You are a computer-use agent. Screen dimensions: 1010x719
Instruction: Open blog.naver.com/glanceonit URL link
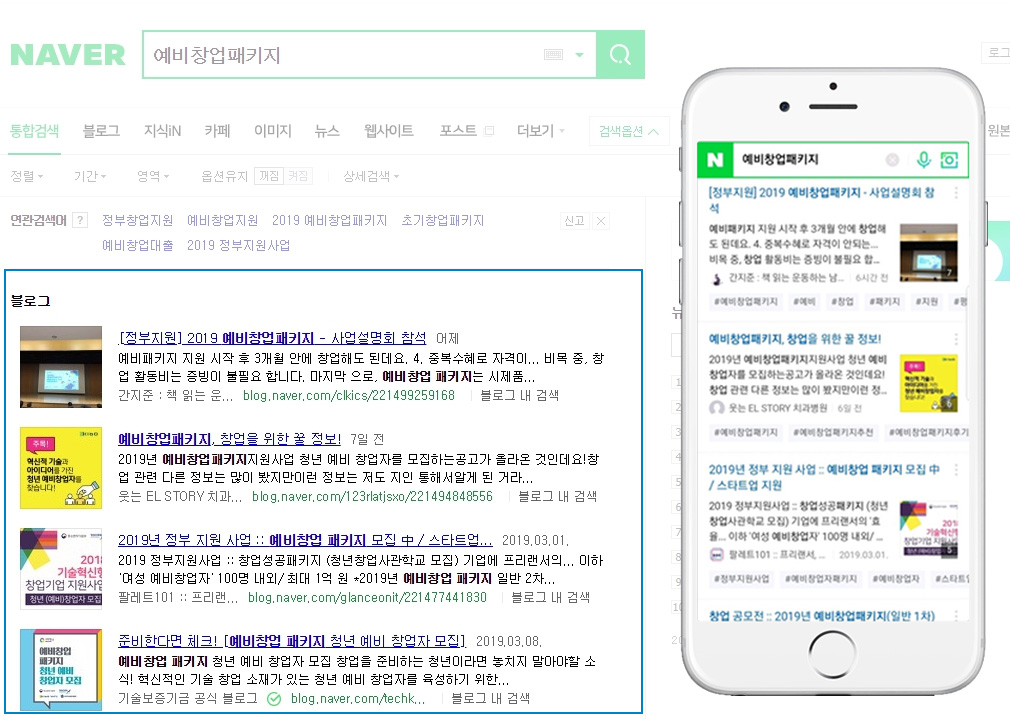[367, 598]
